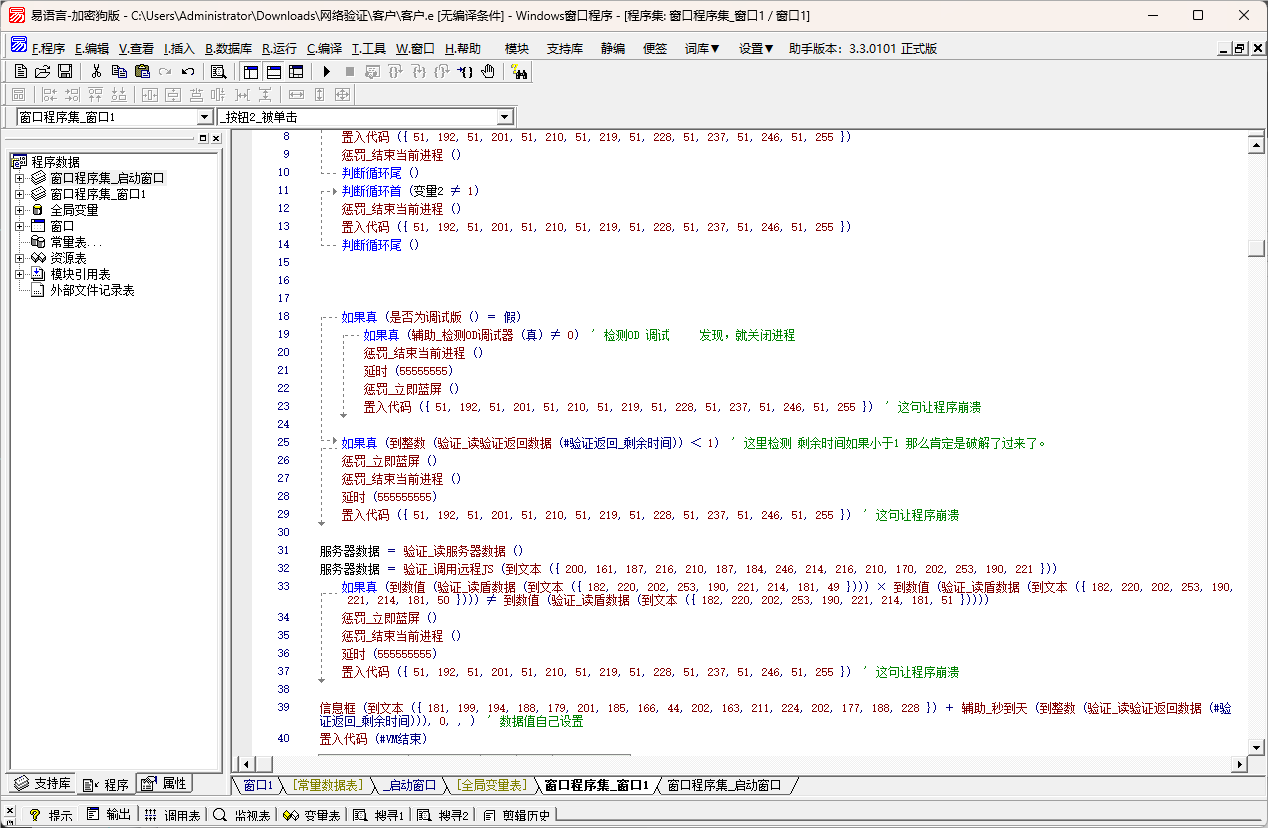Image resolution: width=1268 pixels, height=828 pixels.
Task: Expand the 模块引用表 tree node
Action: tap(19, 274)
